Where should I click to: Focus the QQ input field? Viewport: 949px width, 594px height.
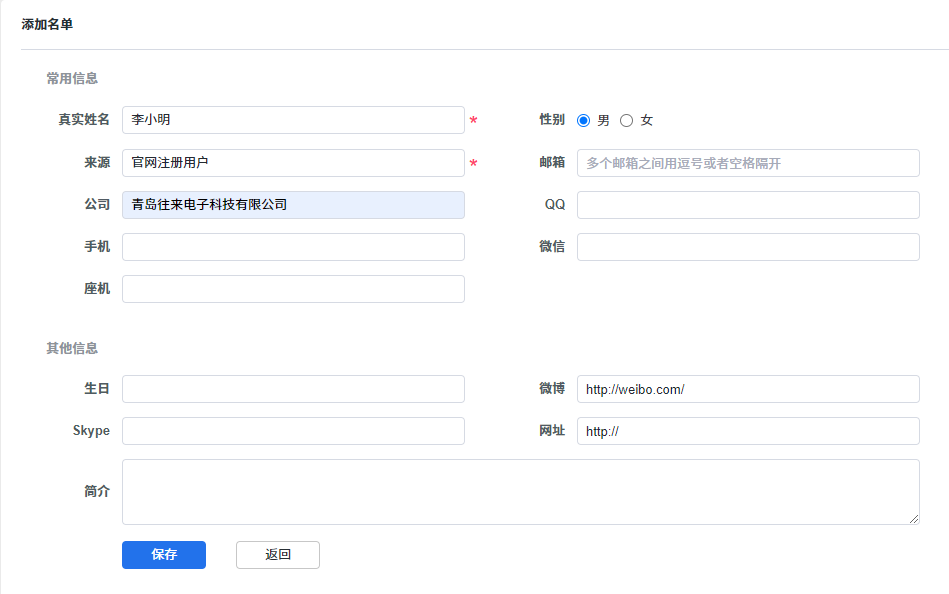[x=748, y=205]
